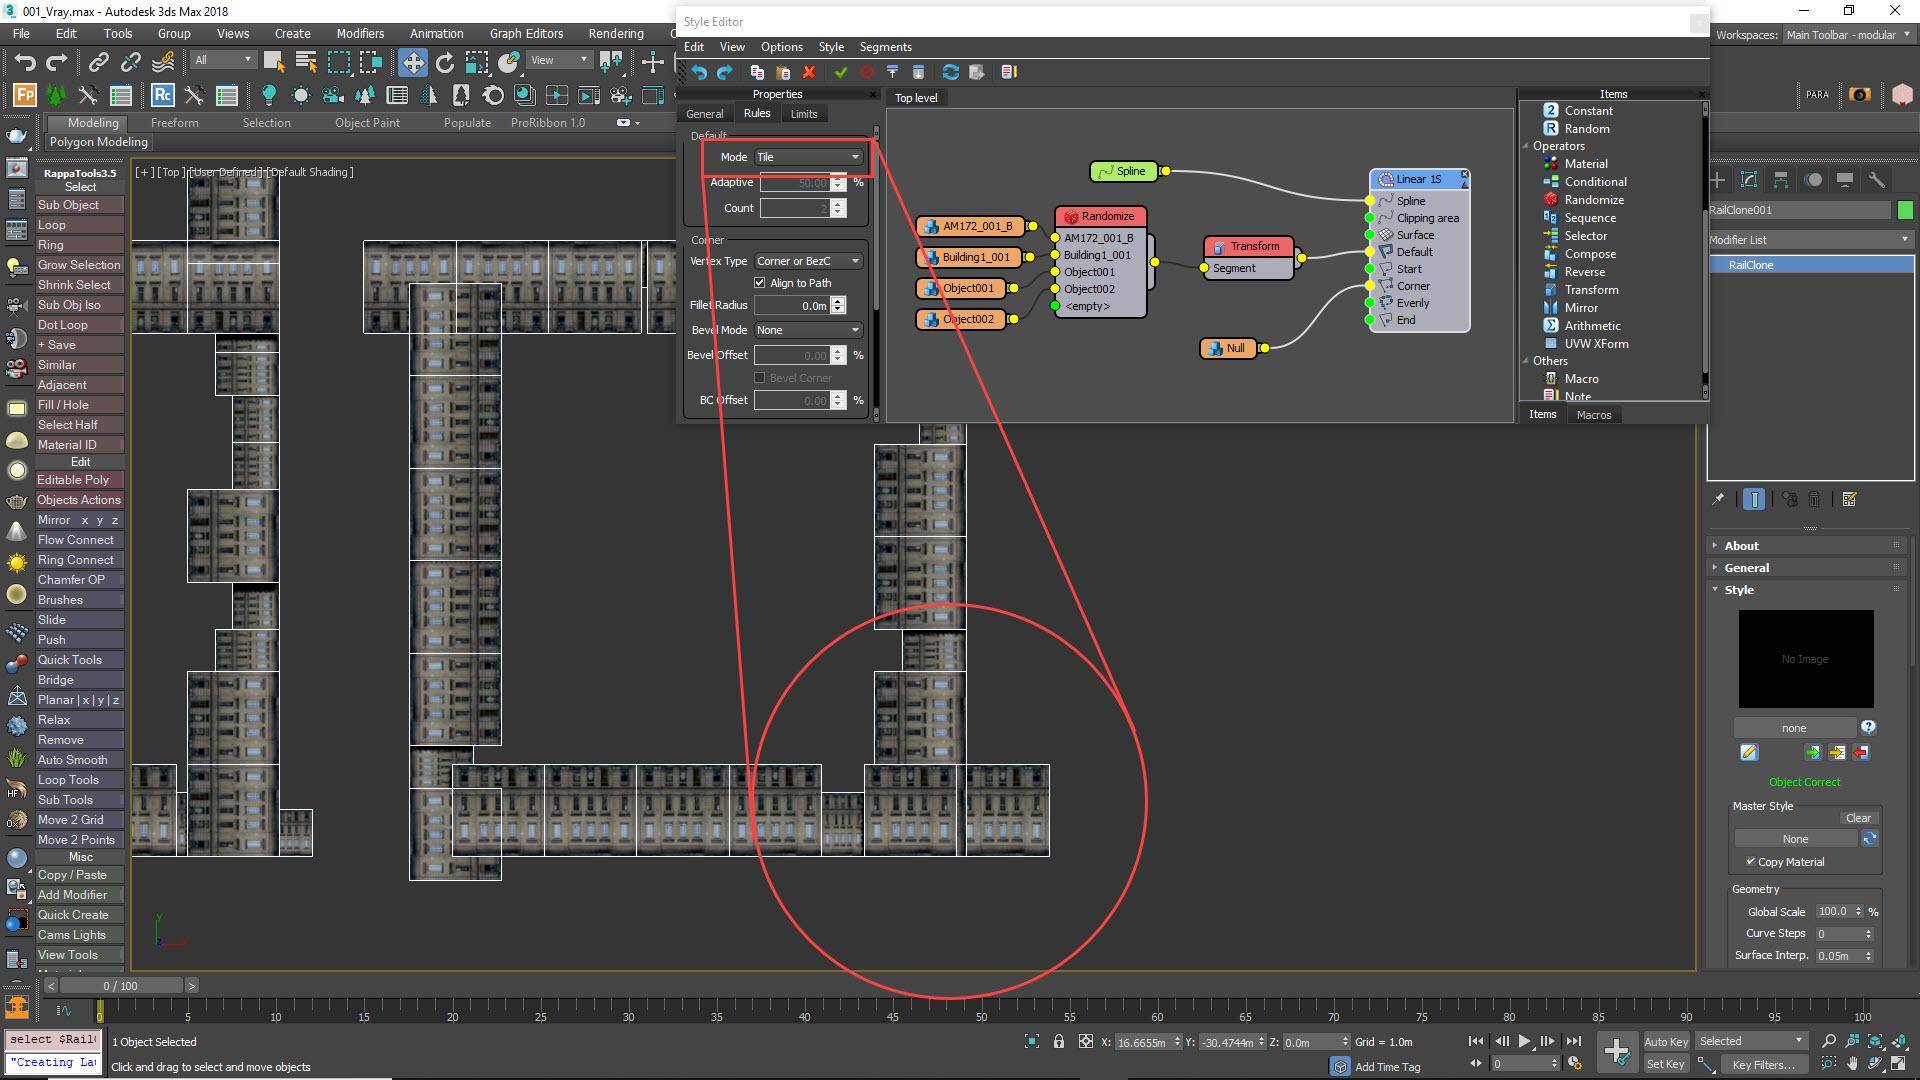Click Undo in the Style Editor toolbar
Viewport: 1920px width, 1080px height.
pos(698,72)
